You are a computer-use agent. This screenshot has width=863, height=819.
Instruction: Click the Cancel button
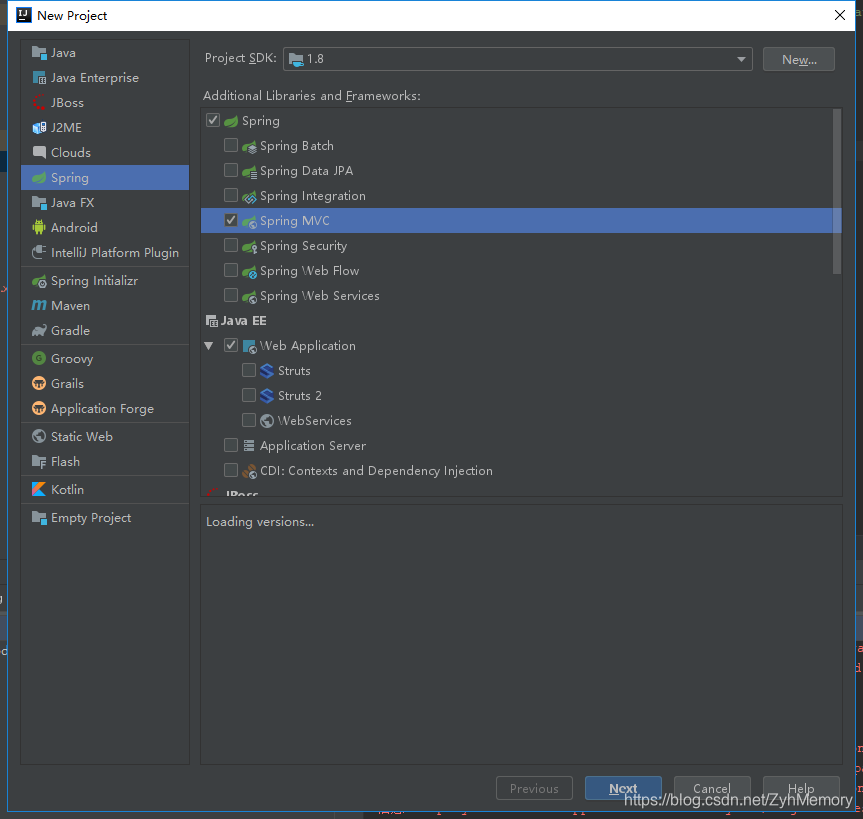[x=712, y=788]
